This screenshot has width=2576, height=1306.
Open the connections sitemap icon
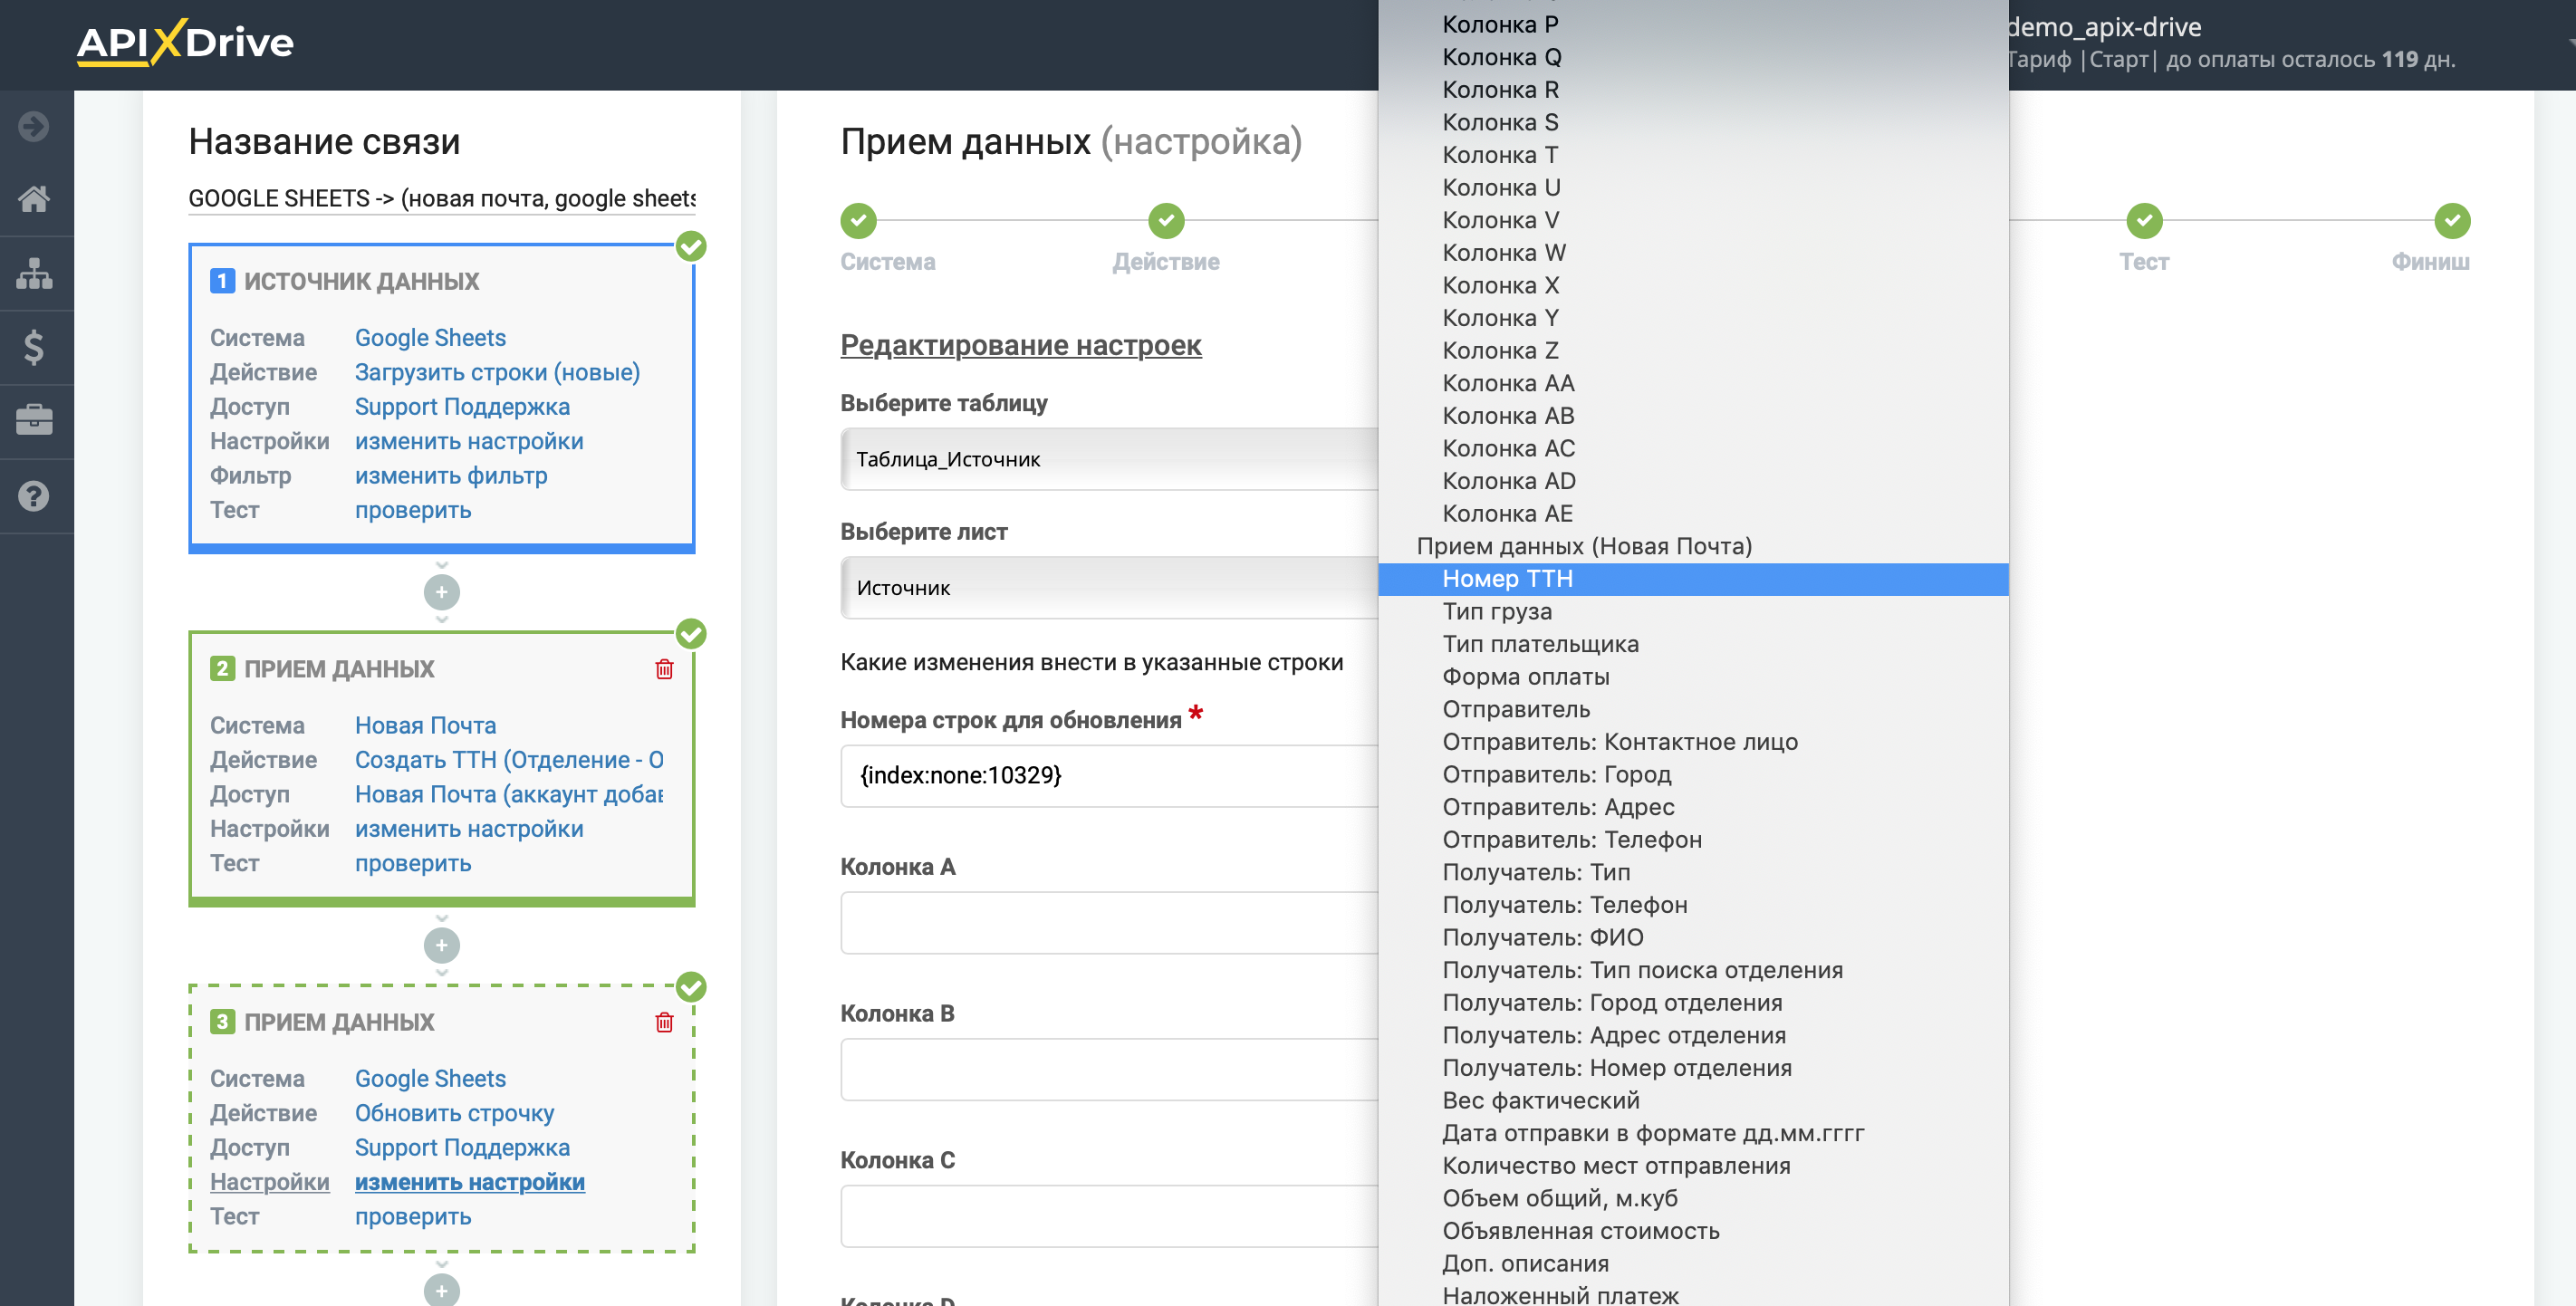click(34, 273)
